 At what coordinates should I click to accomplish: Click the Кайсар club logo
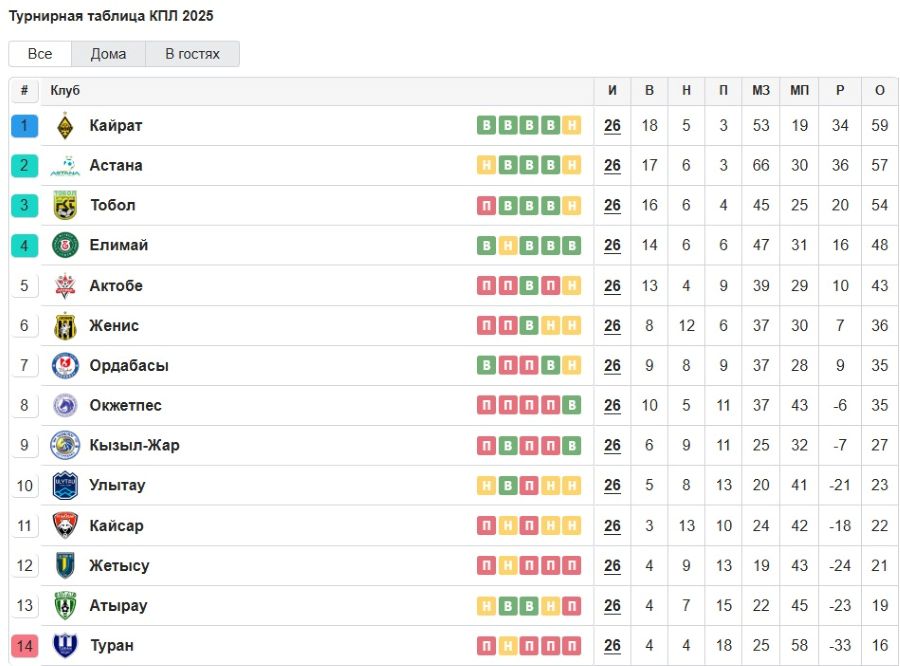[65, 526]
